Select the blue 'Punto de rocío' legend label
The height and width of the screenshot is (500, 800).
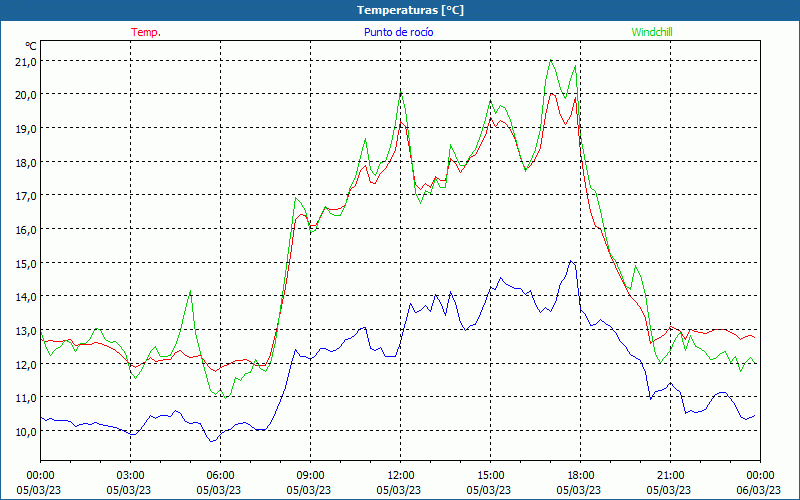[398, 32]
